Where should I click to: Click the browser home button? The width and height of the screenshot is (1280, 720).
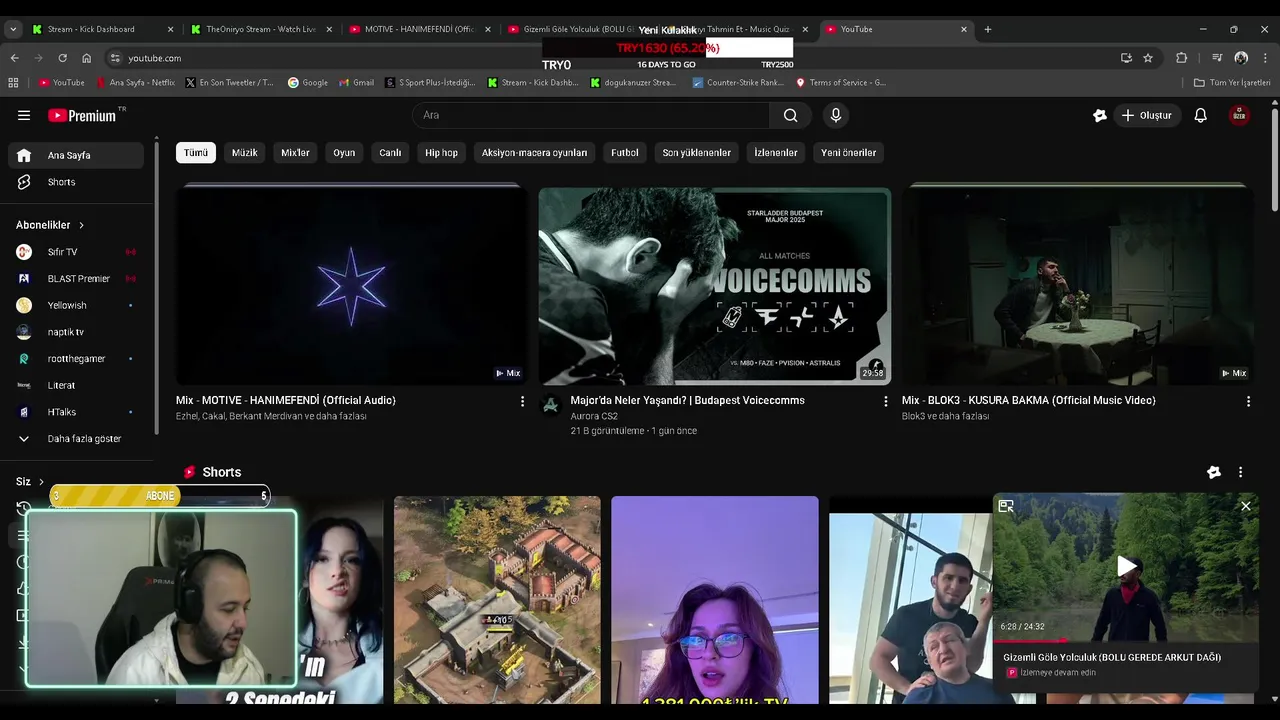86,58
